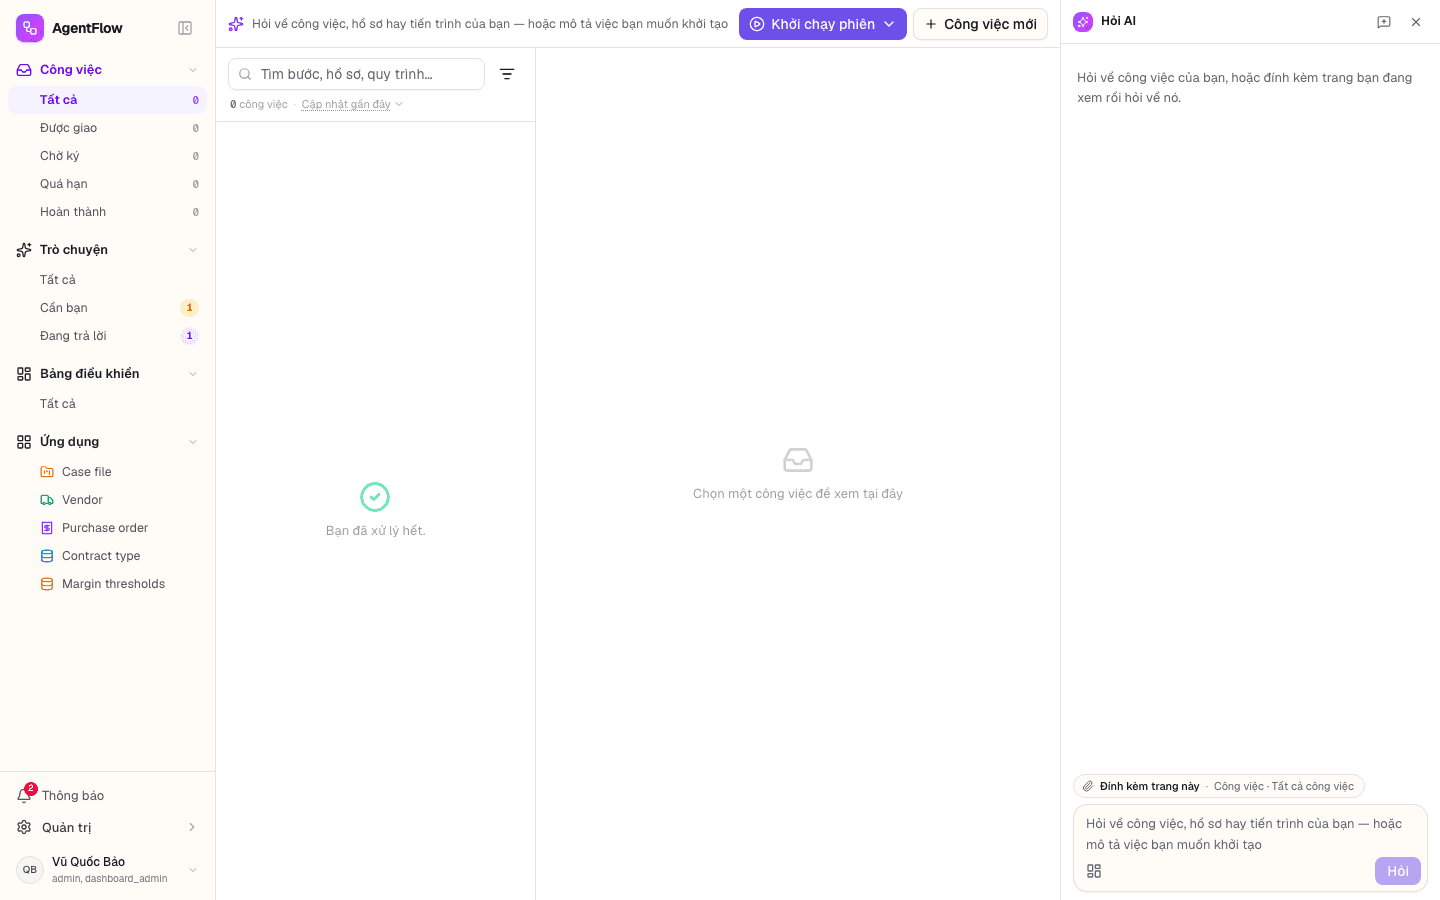Open the filter options icon
This screenshot has width=1440, height=900.
(507, 74)
